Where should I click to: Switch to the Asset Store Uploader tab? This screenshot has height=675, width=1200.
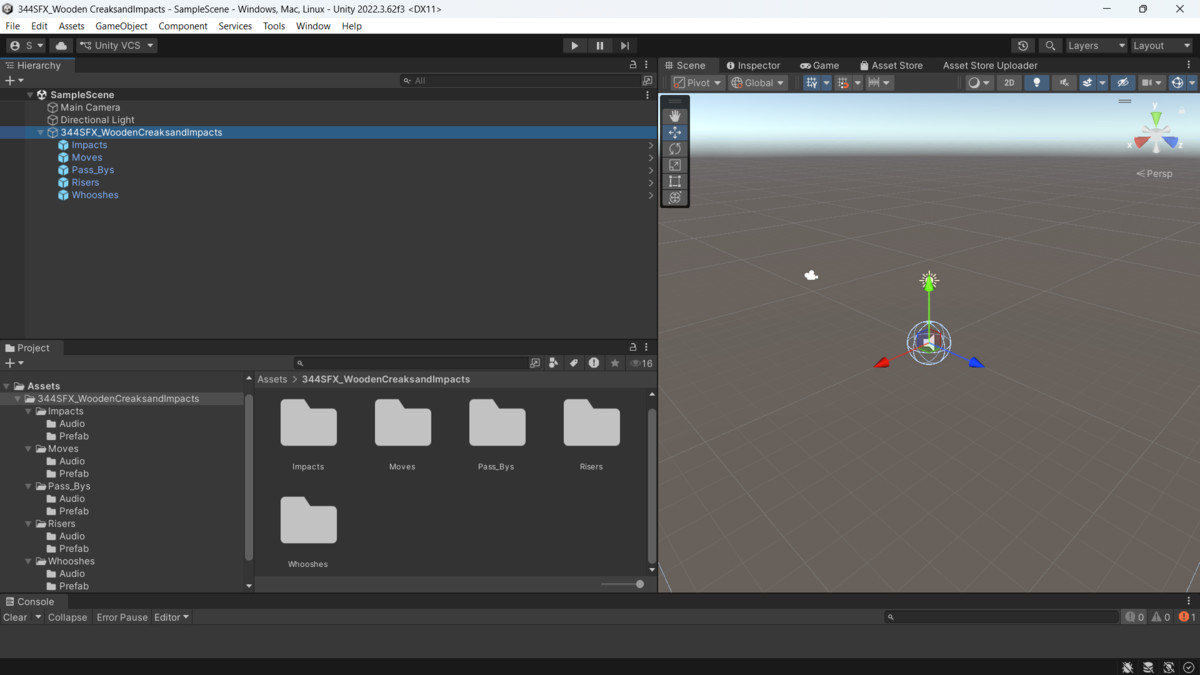pos(990,65)
